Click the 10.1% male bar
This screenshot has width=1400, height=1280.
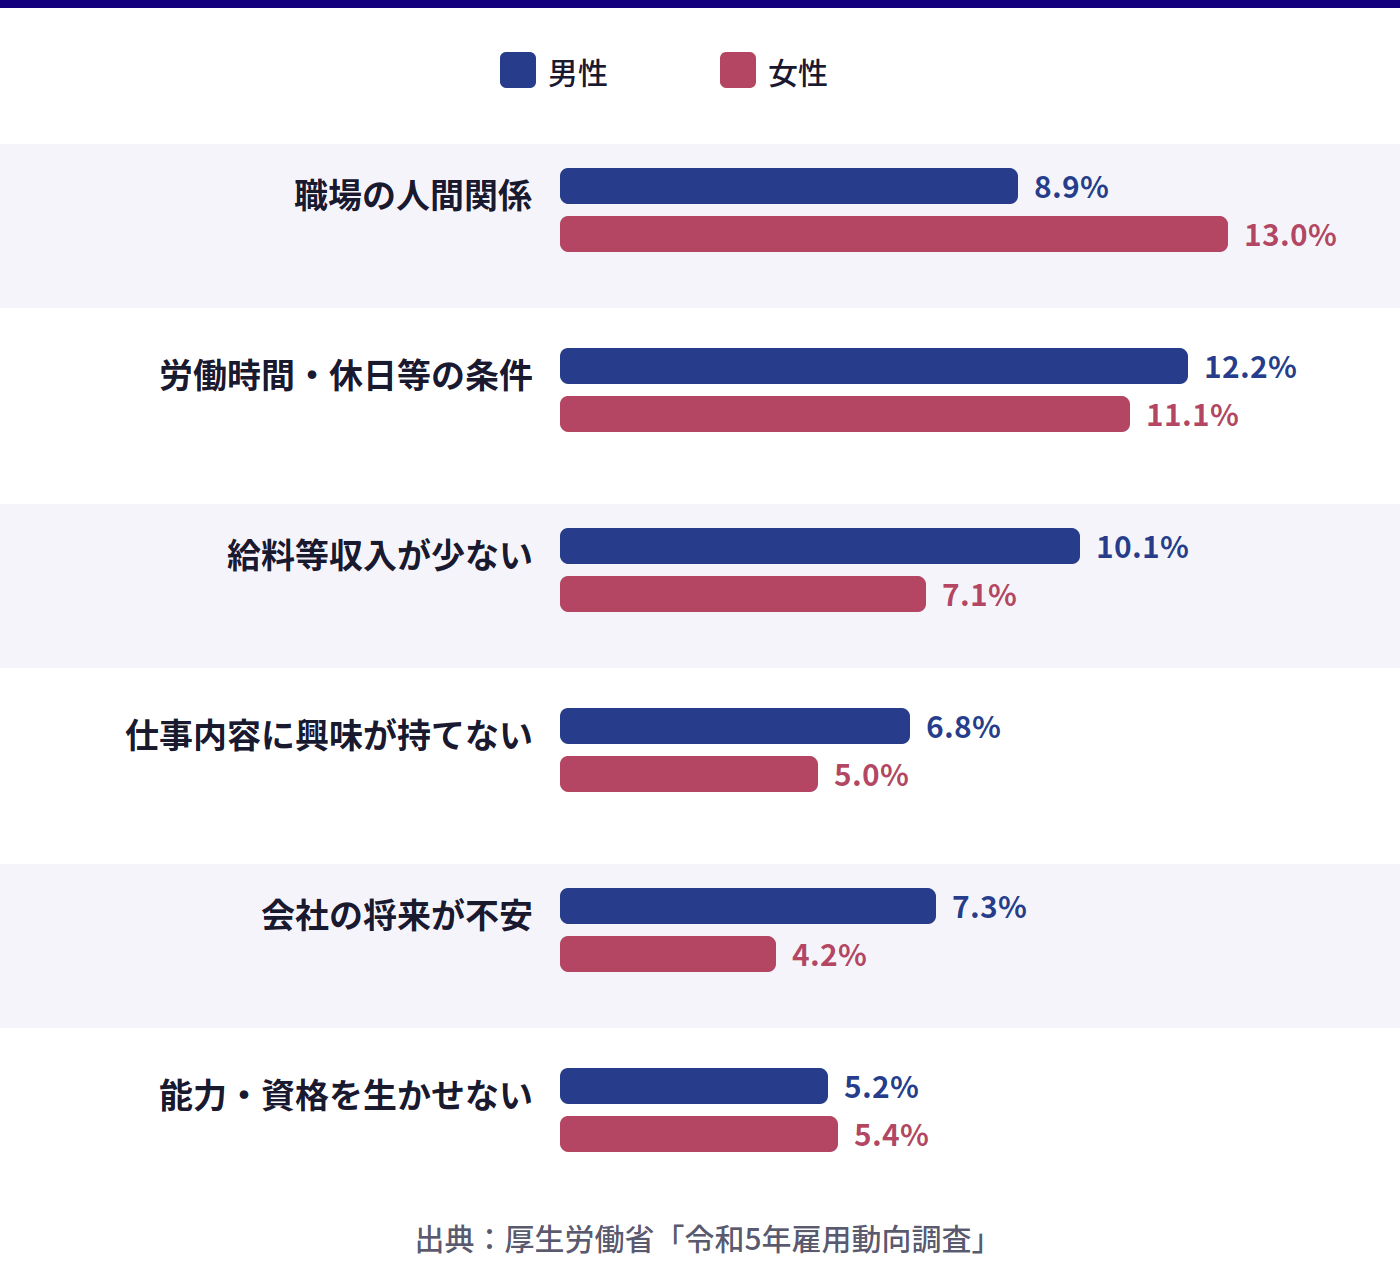pyautogui.click(x=819, y=546)
